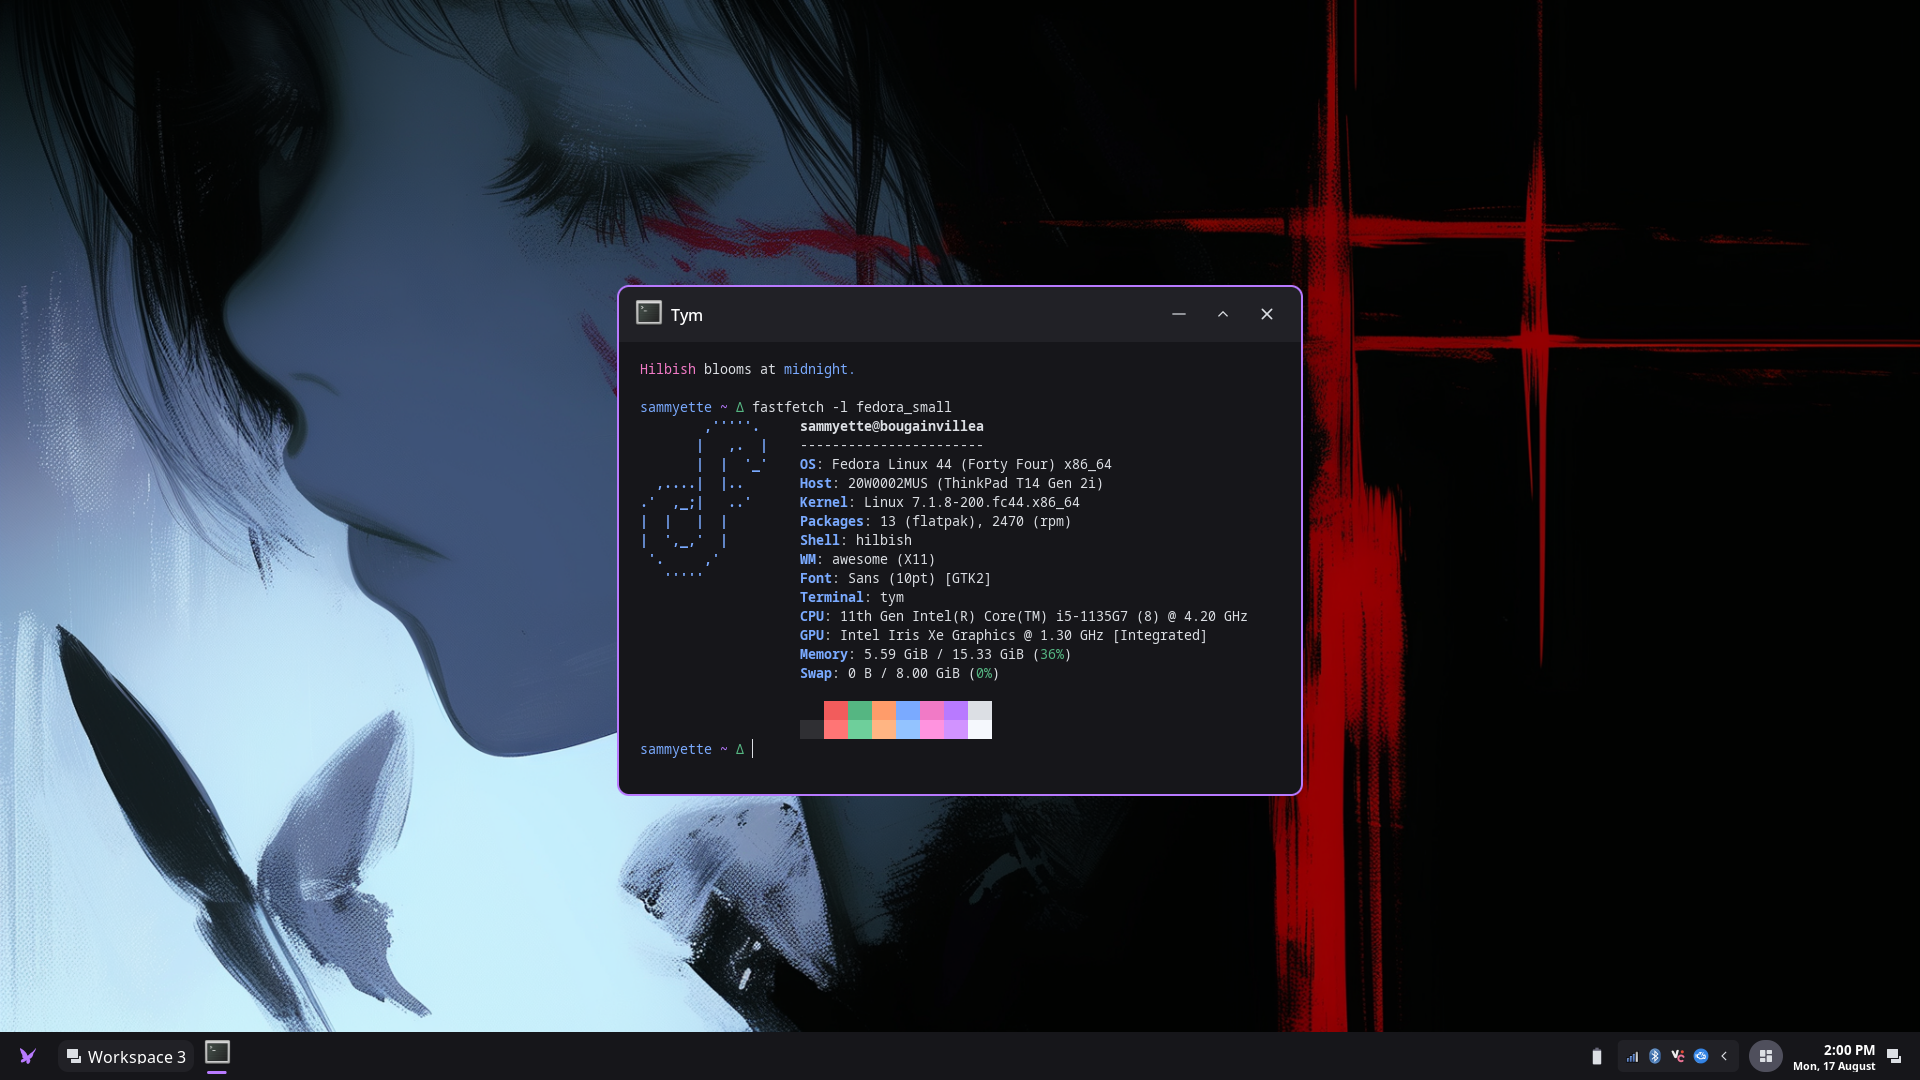Screen dimensions: 1920x1080
Task: Click the Host line with ThinkPad T14 Gen 2i
Action: tap(952, 483)
